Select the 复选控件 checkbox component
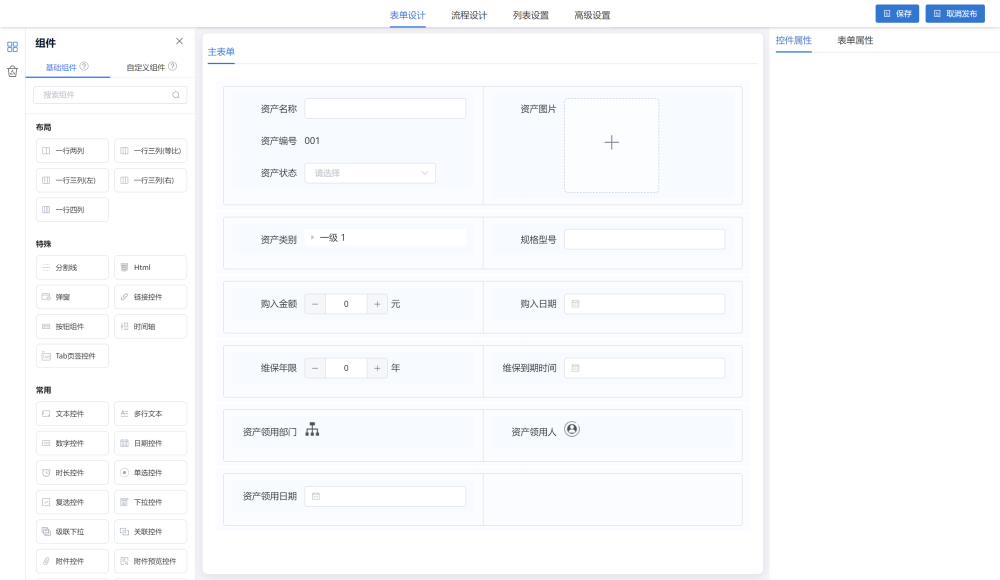This screenshot has height=580, width=1000. tap(72, 502)
